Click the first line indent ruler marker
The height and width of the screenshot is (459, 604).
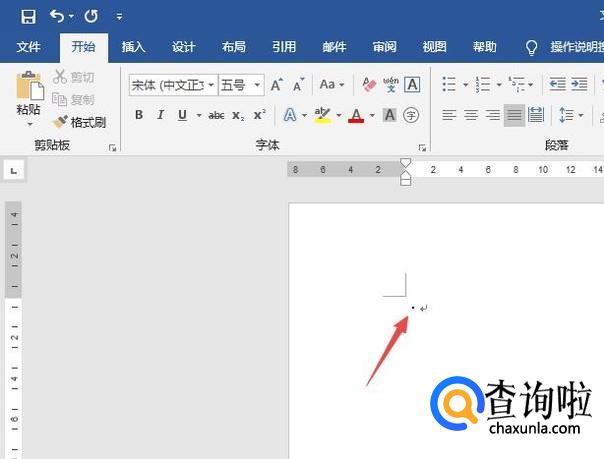[x=405, y=163]
